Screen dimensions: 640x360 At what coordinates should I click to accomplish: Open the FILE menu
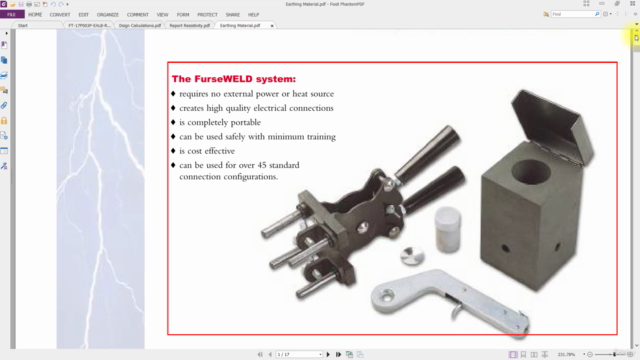coord(11,14)
